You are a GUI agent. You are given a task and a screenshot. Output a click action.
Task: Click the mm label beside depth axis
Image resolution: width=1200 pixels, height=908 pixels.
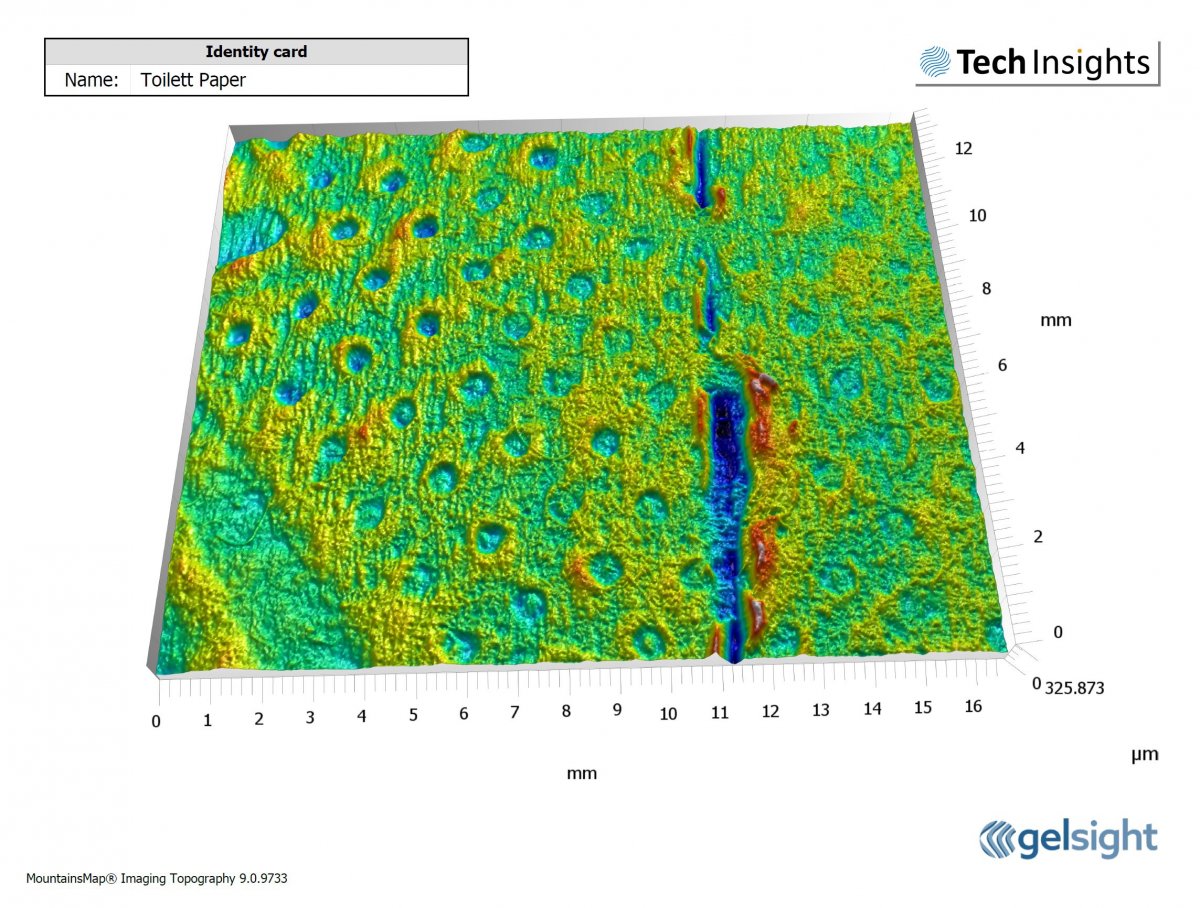click(1055, 320)
